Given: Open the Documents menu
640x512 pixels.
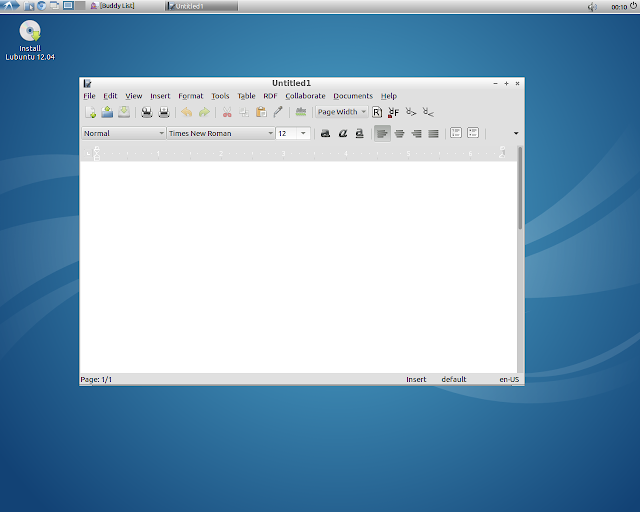Looking at the screenshot, I should 353,96.
